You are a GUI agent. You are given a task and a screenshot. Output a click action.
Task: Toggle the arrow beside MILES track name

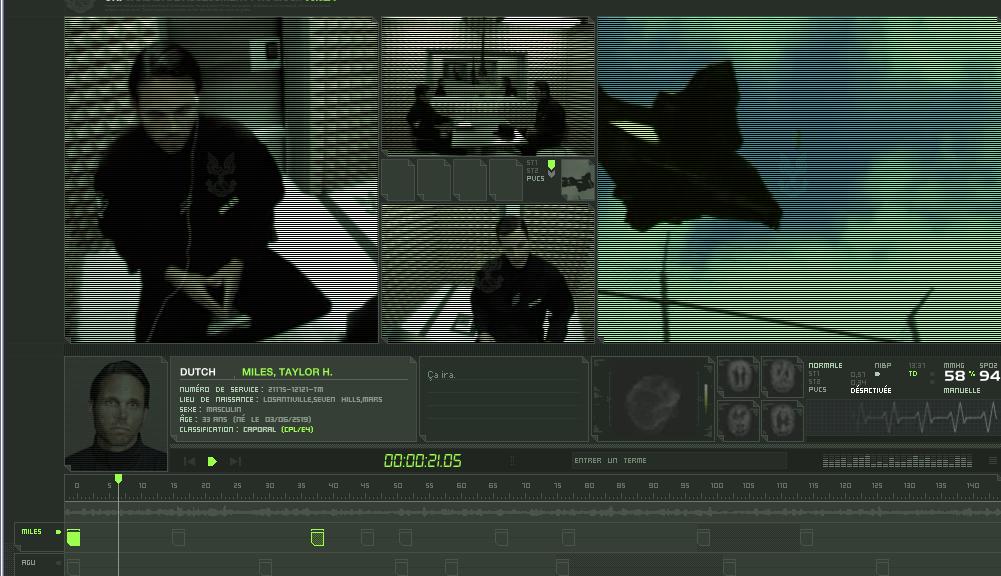(x=58, y=532)
